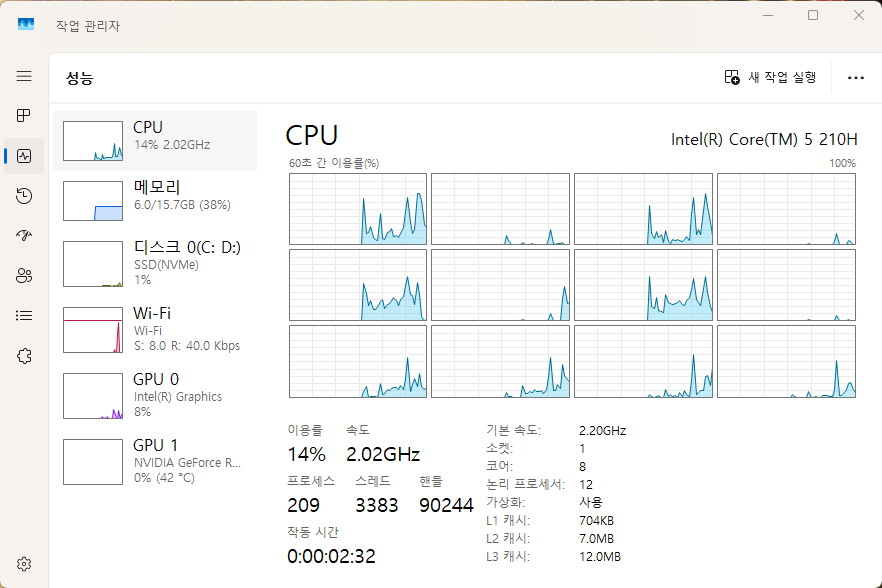
Task: Open the Startup apps page icon
Action: coord(24,236)
